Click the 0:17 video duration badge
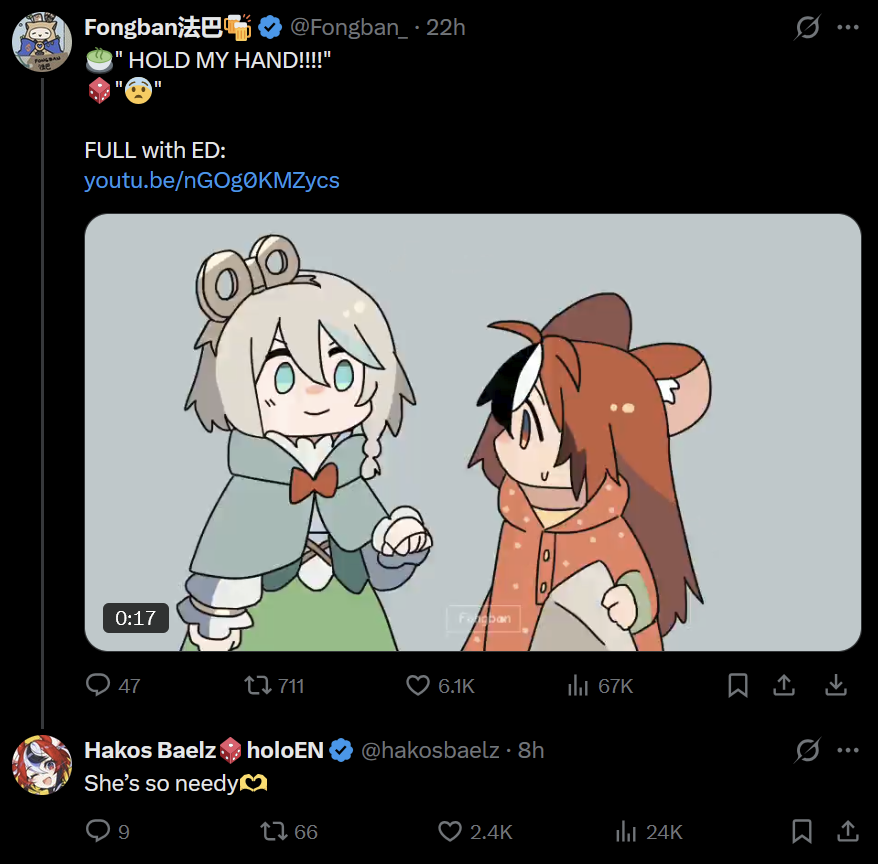Image resolution: width=878 pixels, height=864 pixels. (x=136, y=618)
